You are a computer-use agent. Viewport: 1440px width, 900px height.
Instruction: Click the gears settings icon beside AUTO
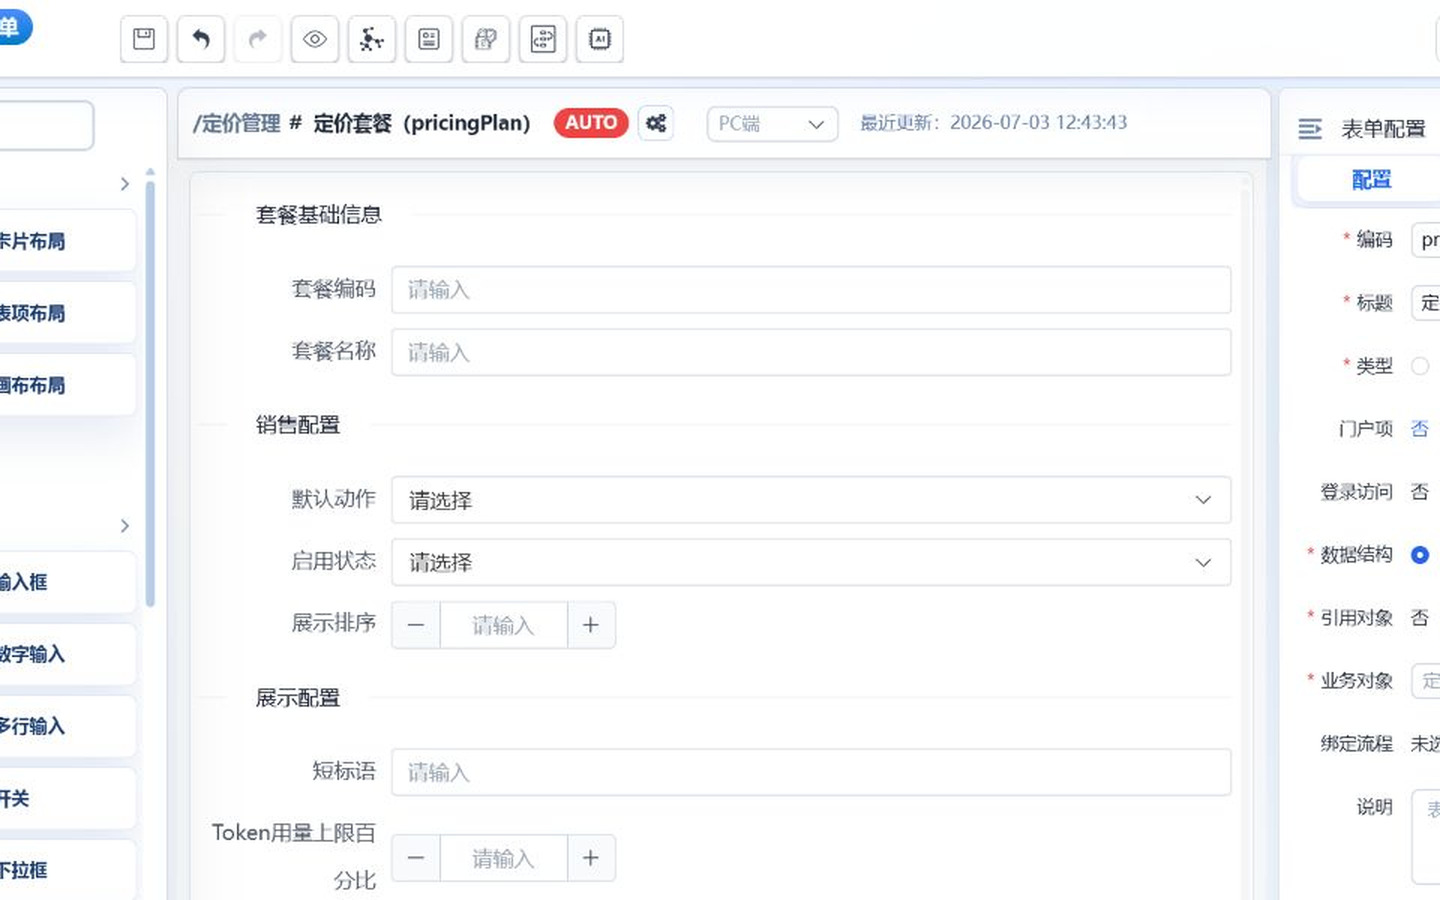[x=656, y=123]
